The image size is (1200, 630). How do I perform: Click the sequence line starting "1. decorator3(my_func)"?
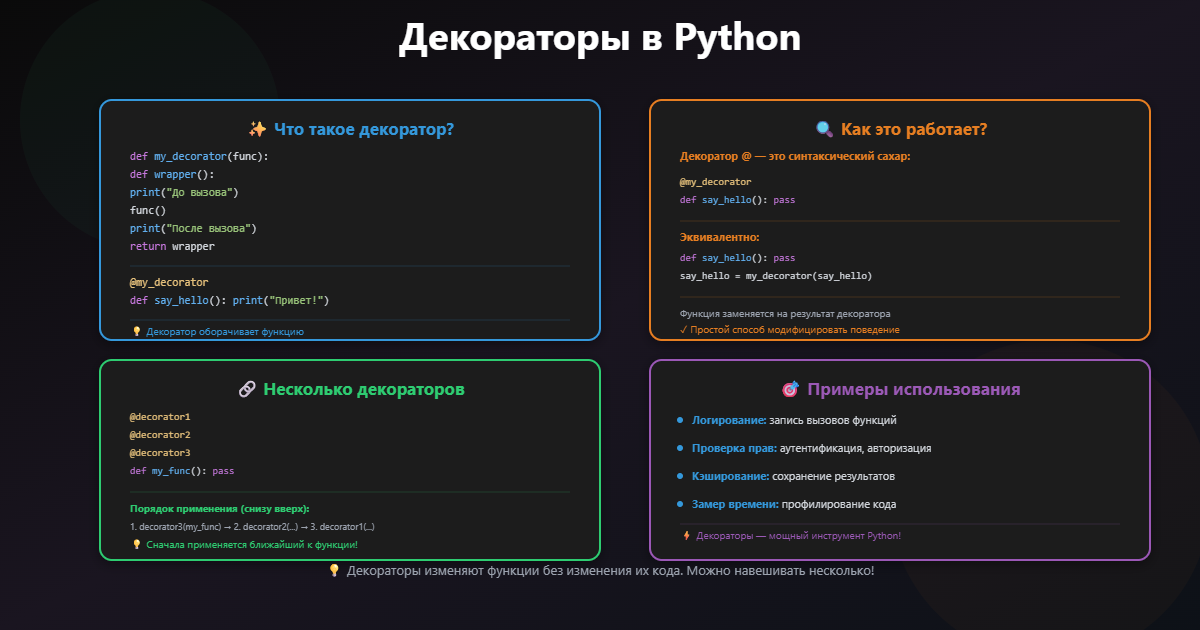pyautogui.click(x=252, y=526)
